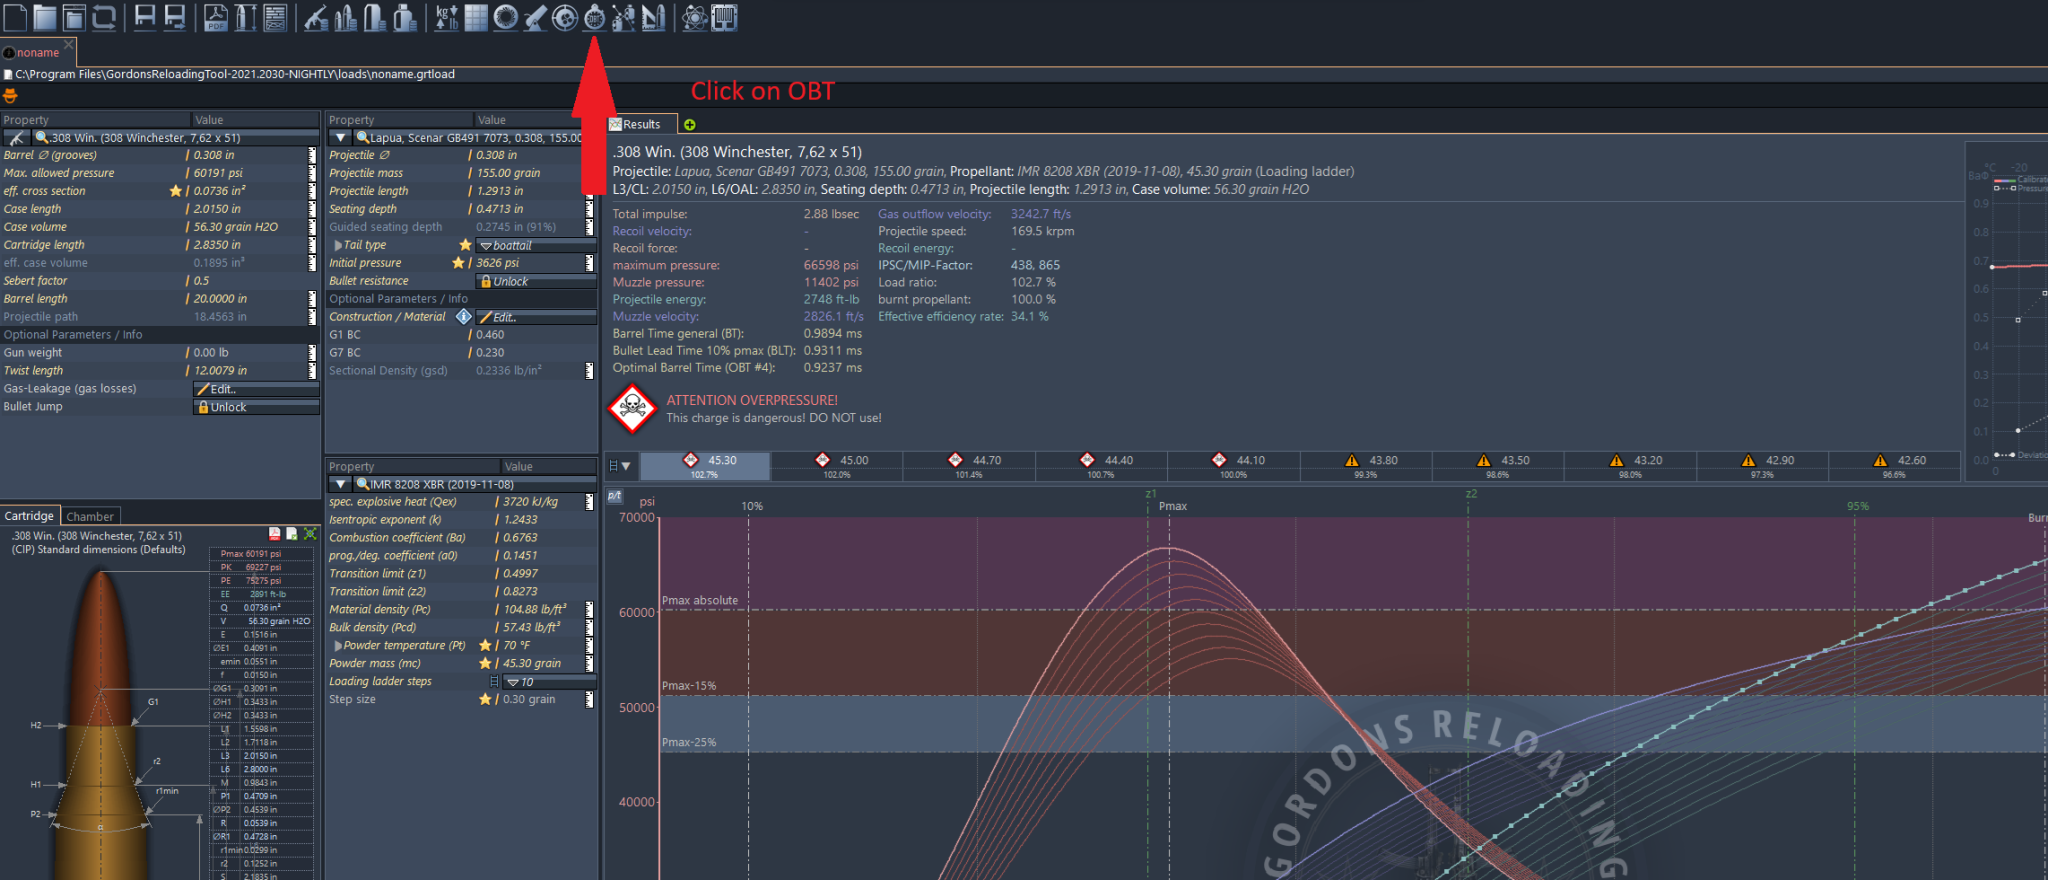The height and width of the screenshot is (880, 2048).
Task: Open the projectile database bullets icon
Action: click(x=346, y=17)
